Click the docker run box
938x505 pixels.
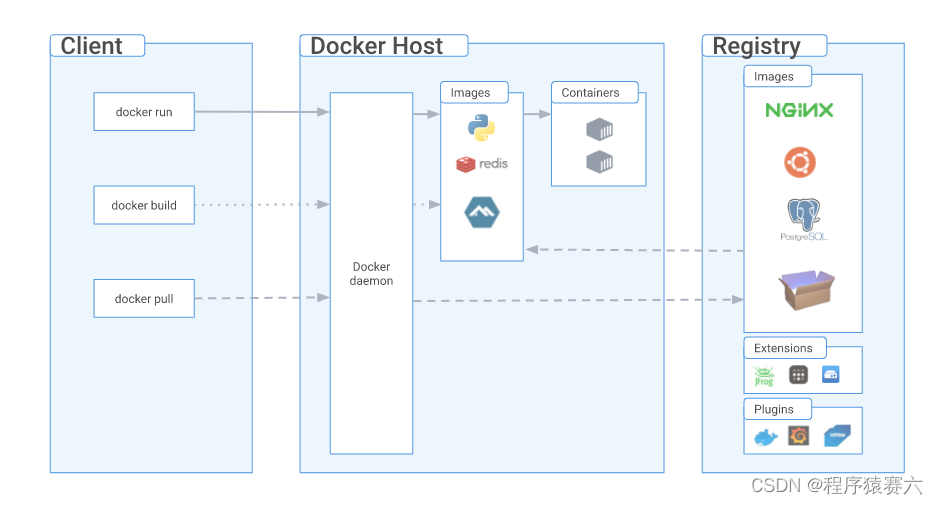tap(144, 112)
